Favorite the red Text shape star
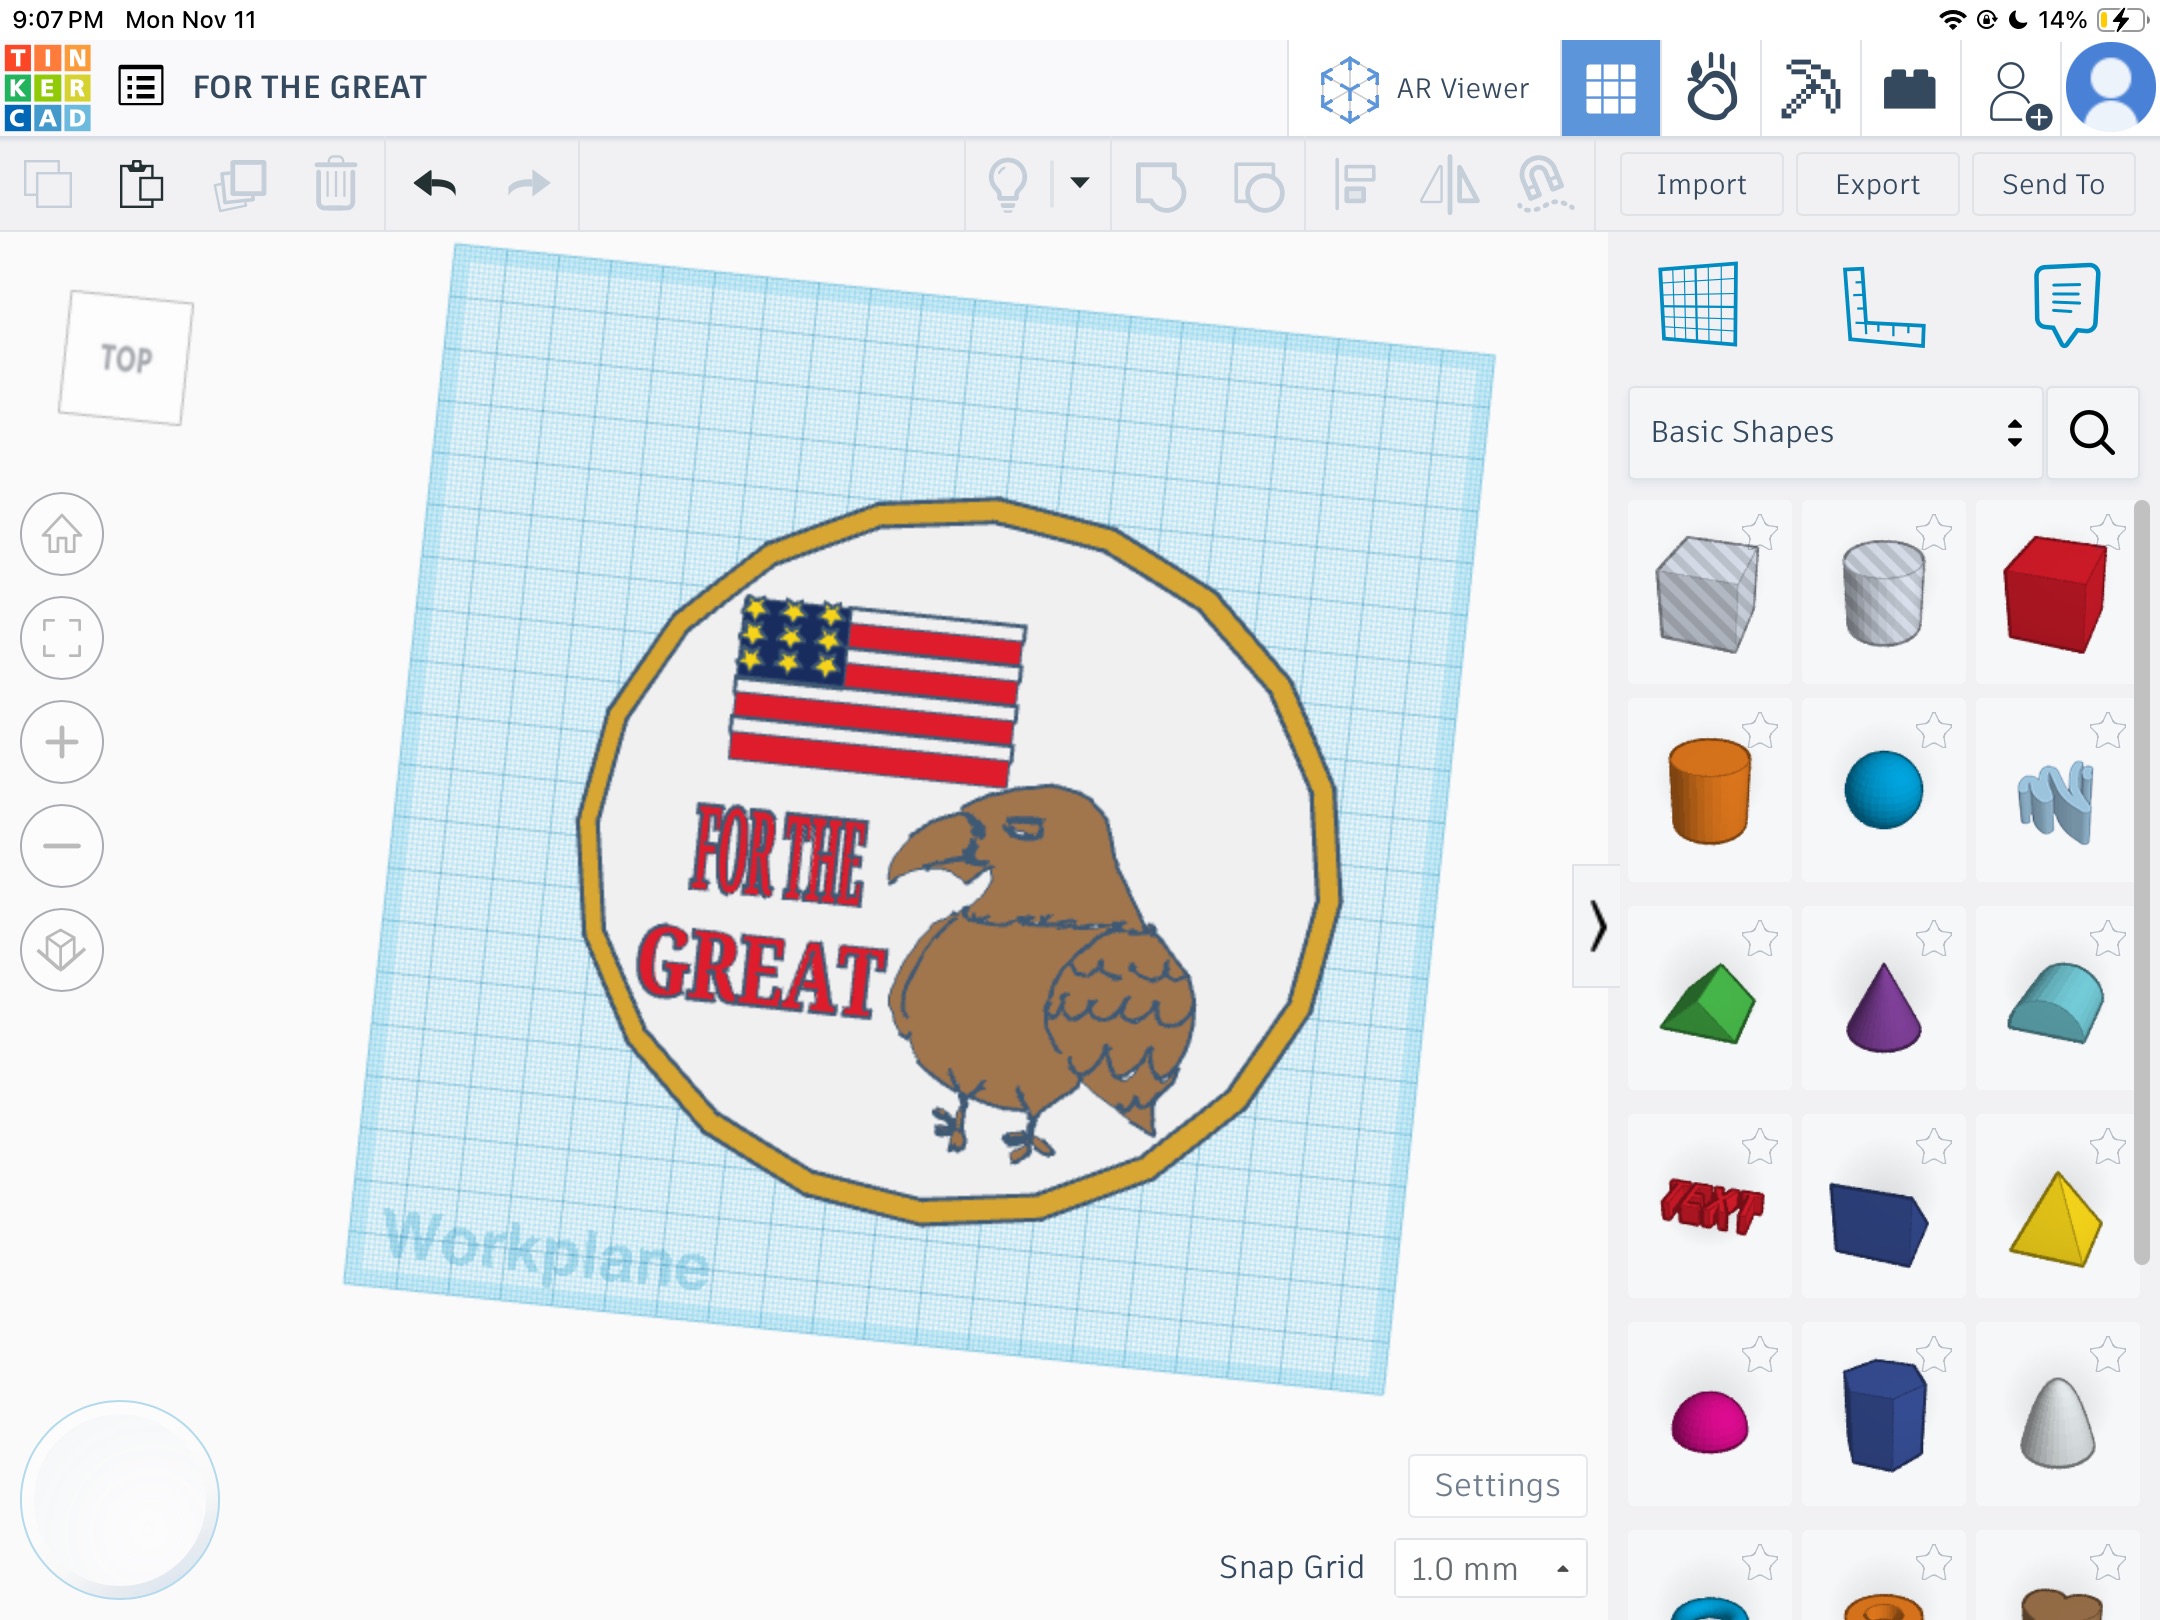Viewport: 2160px width, 1620px height. pyautogui.click(x=1760, y=1147)
